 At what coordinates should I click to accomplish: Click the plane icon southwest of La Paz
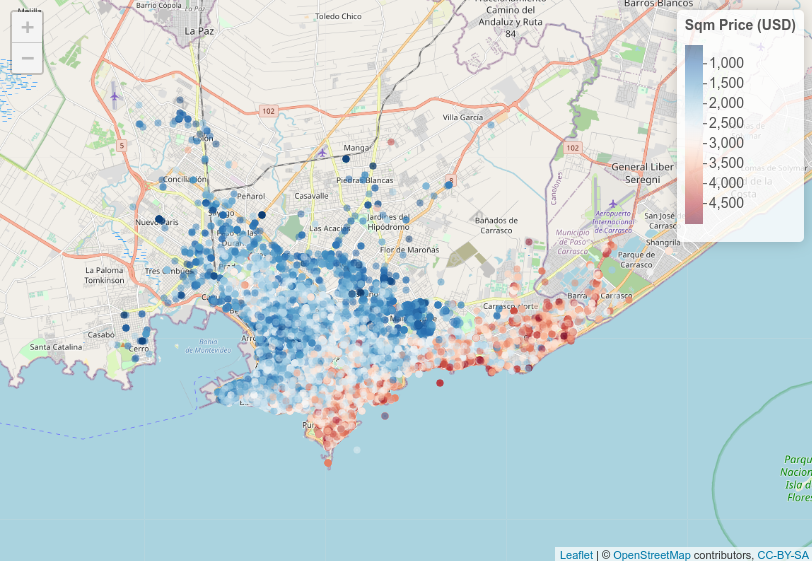114,97
